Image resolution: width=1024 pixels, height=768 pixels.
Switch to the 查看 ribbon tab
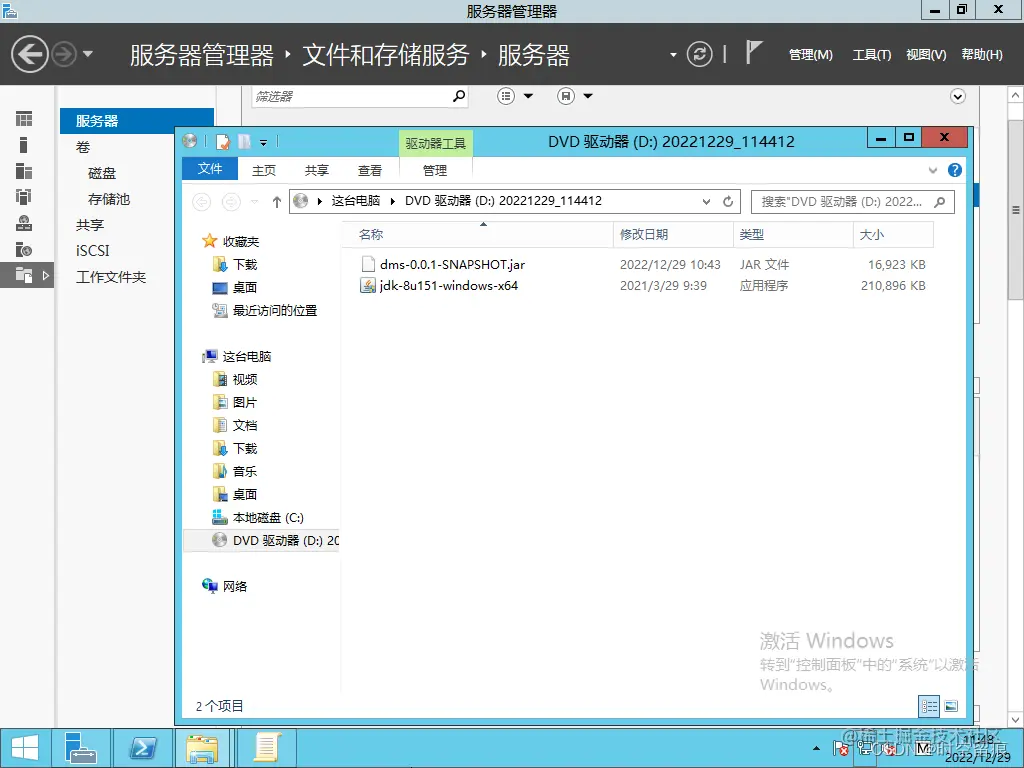point(369,169)
